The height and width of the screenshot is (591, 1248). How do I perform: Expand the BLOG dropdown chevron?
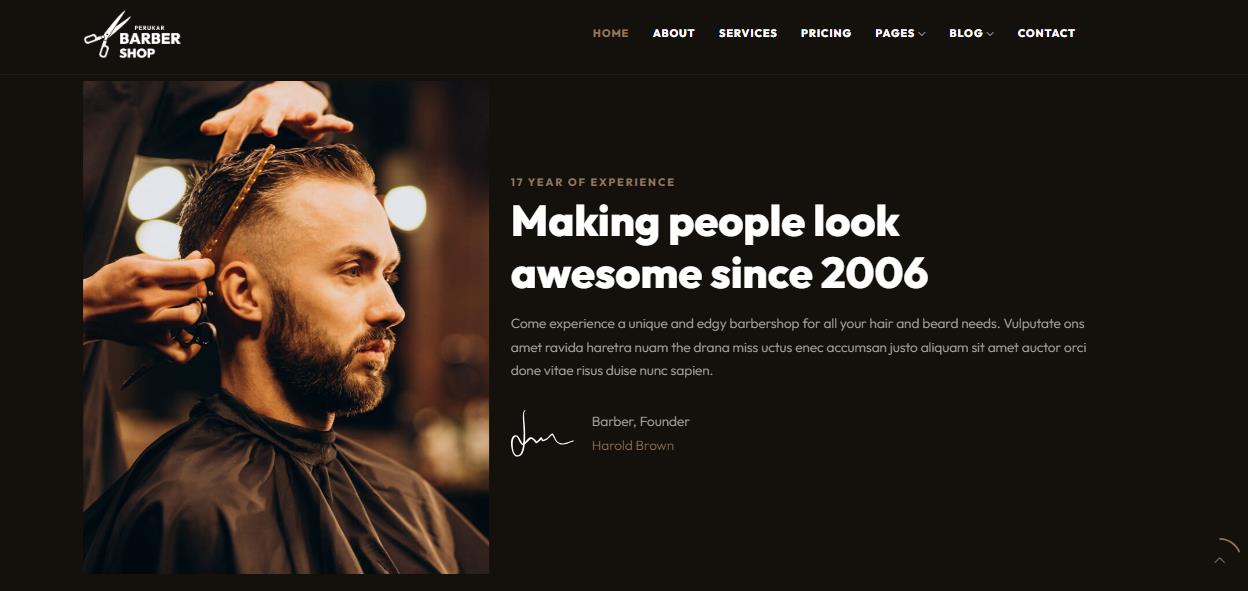click(990, 34)
